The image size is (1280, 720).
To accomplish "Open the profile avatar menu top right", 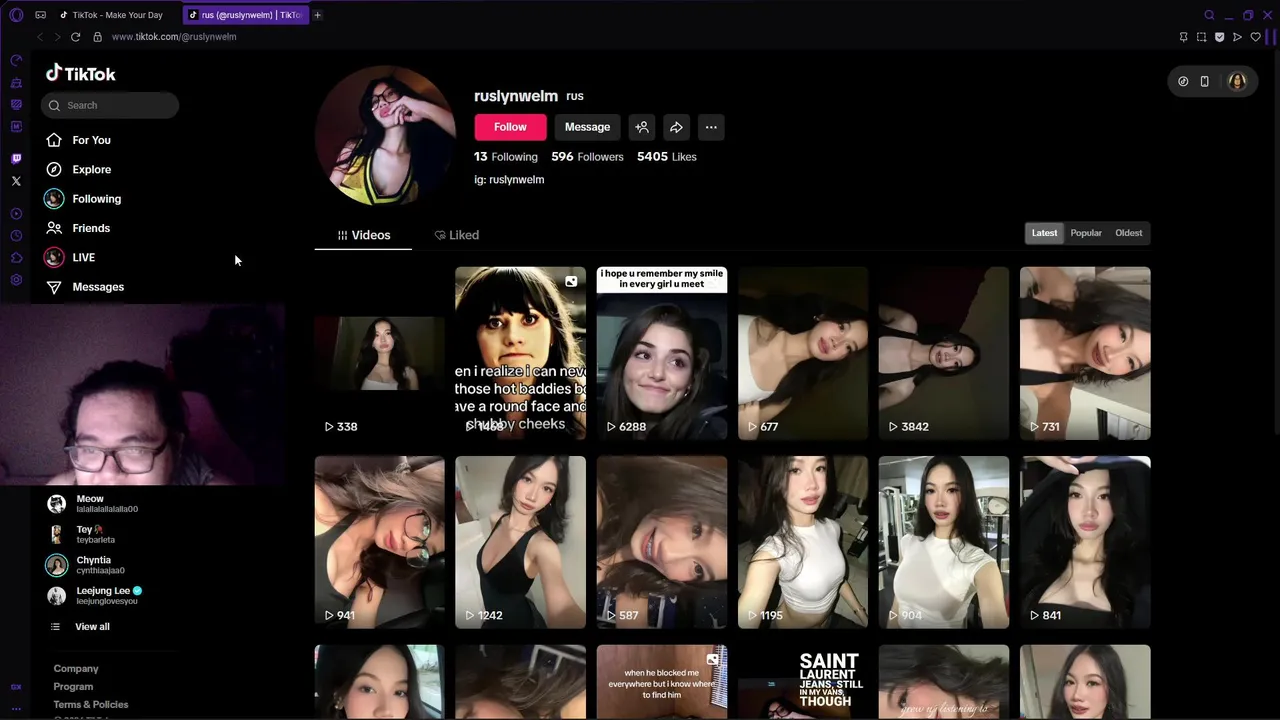I will click(1237, 82).
